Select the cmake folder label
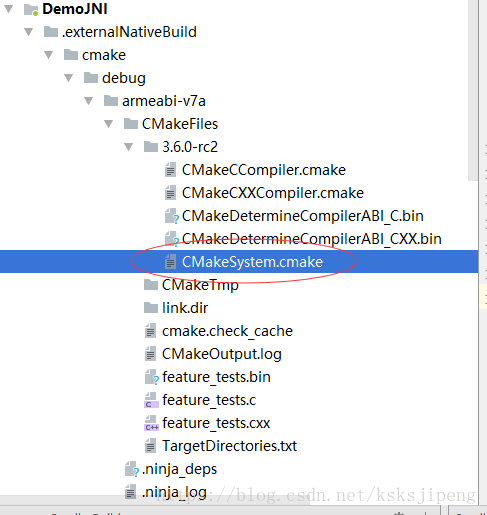 click(x=104, y=55)
